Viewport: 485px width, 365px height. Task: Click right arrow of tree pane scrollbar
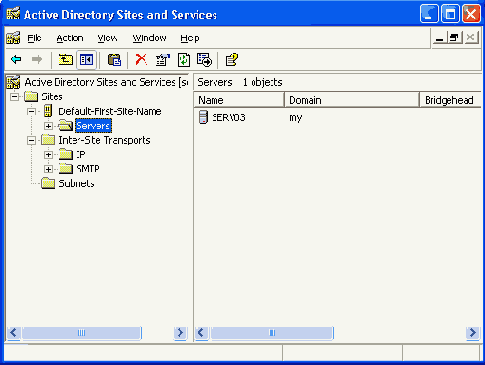point(180,333)
